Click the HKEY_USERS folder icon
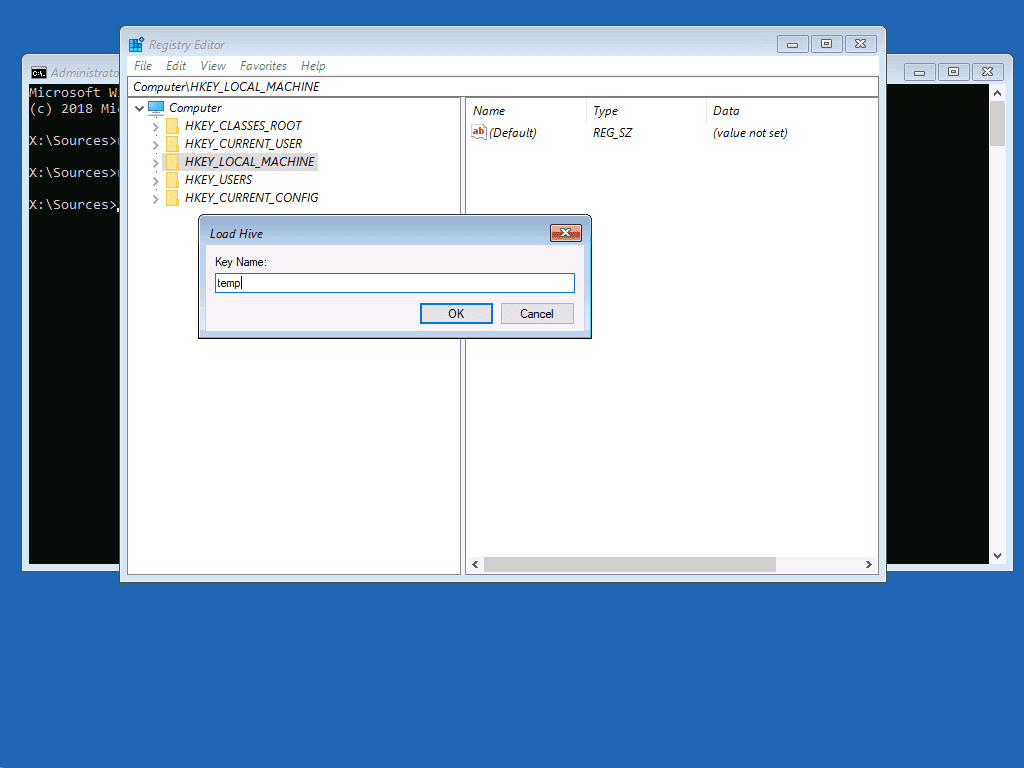 tap(172, 179)
